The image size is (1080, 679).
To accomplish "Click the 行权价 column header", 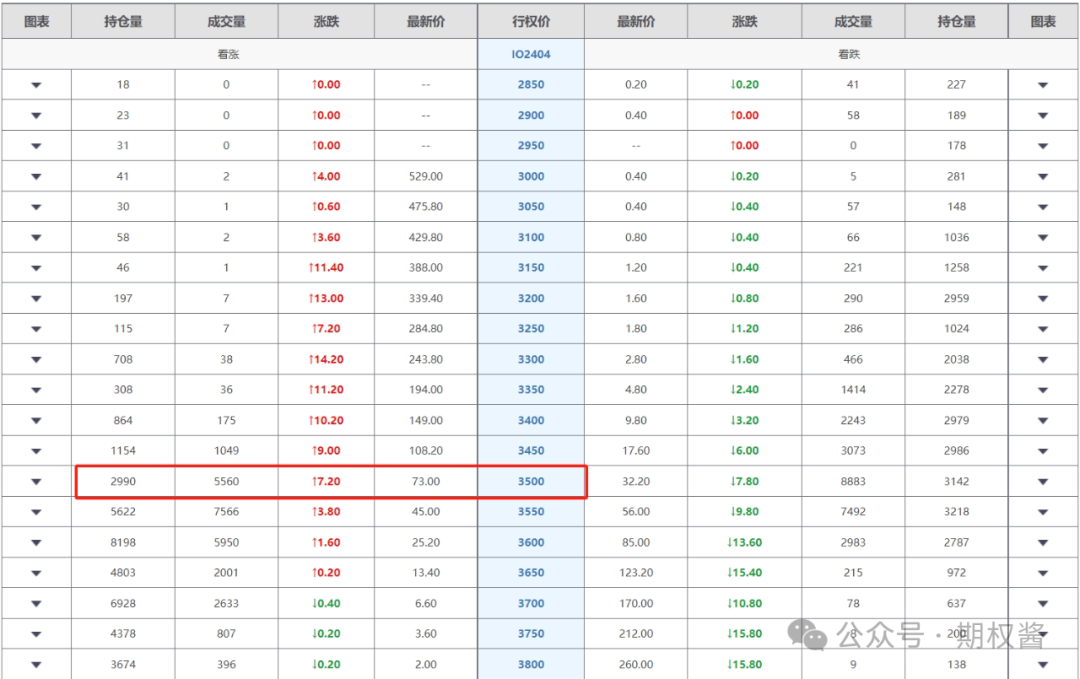I will (531, 21).
